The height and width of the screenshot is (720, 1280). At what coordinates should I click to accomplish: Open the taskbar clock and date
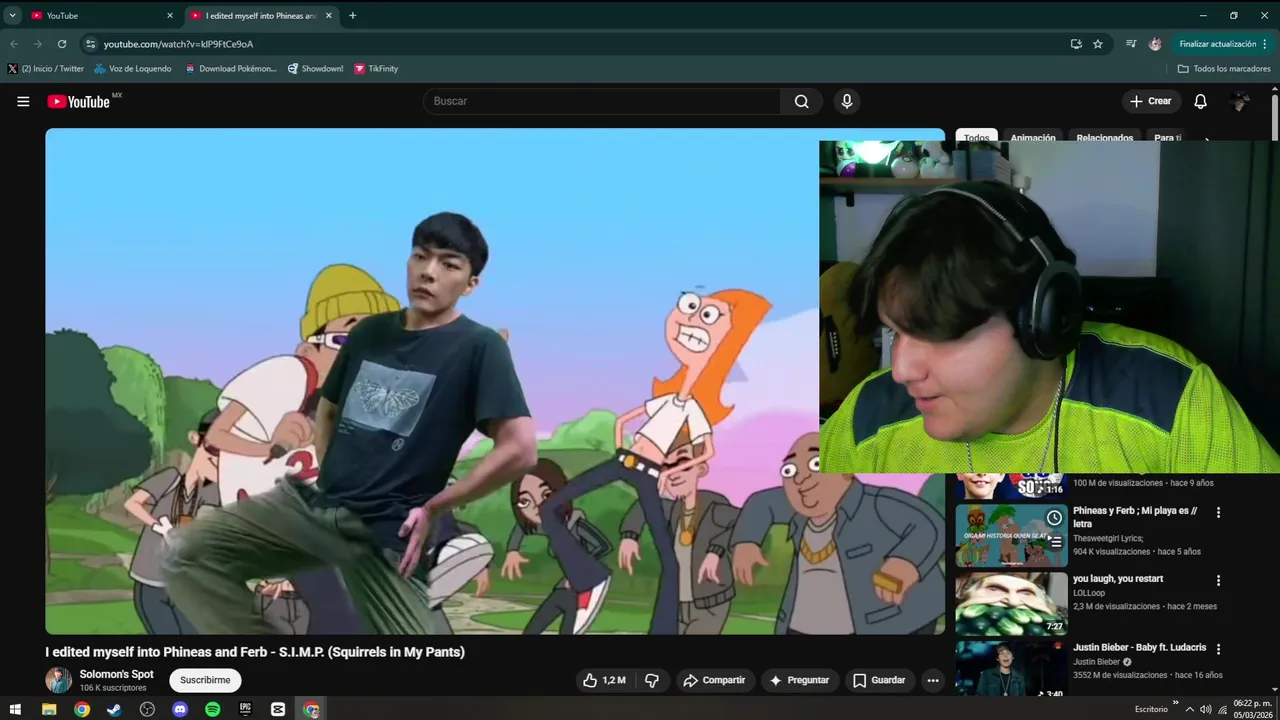(x=1252, y=709)
